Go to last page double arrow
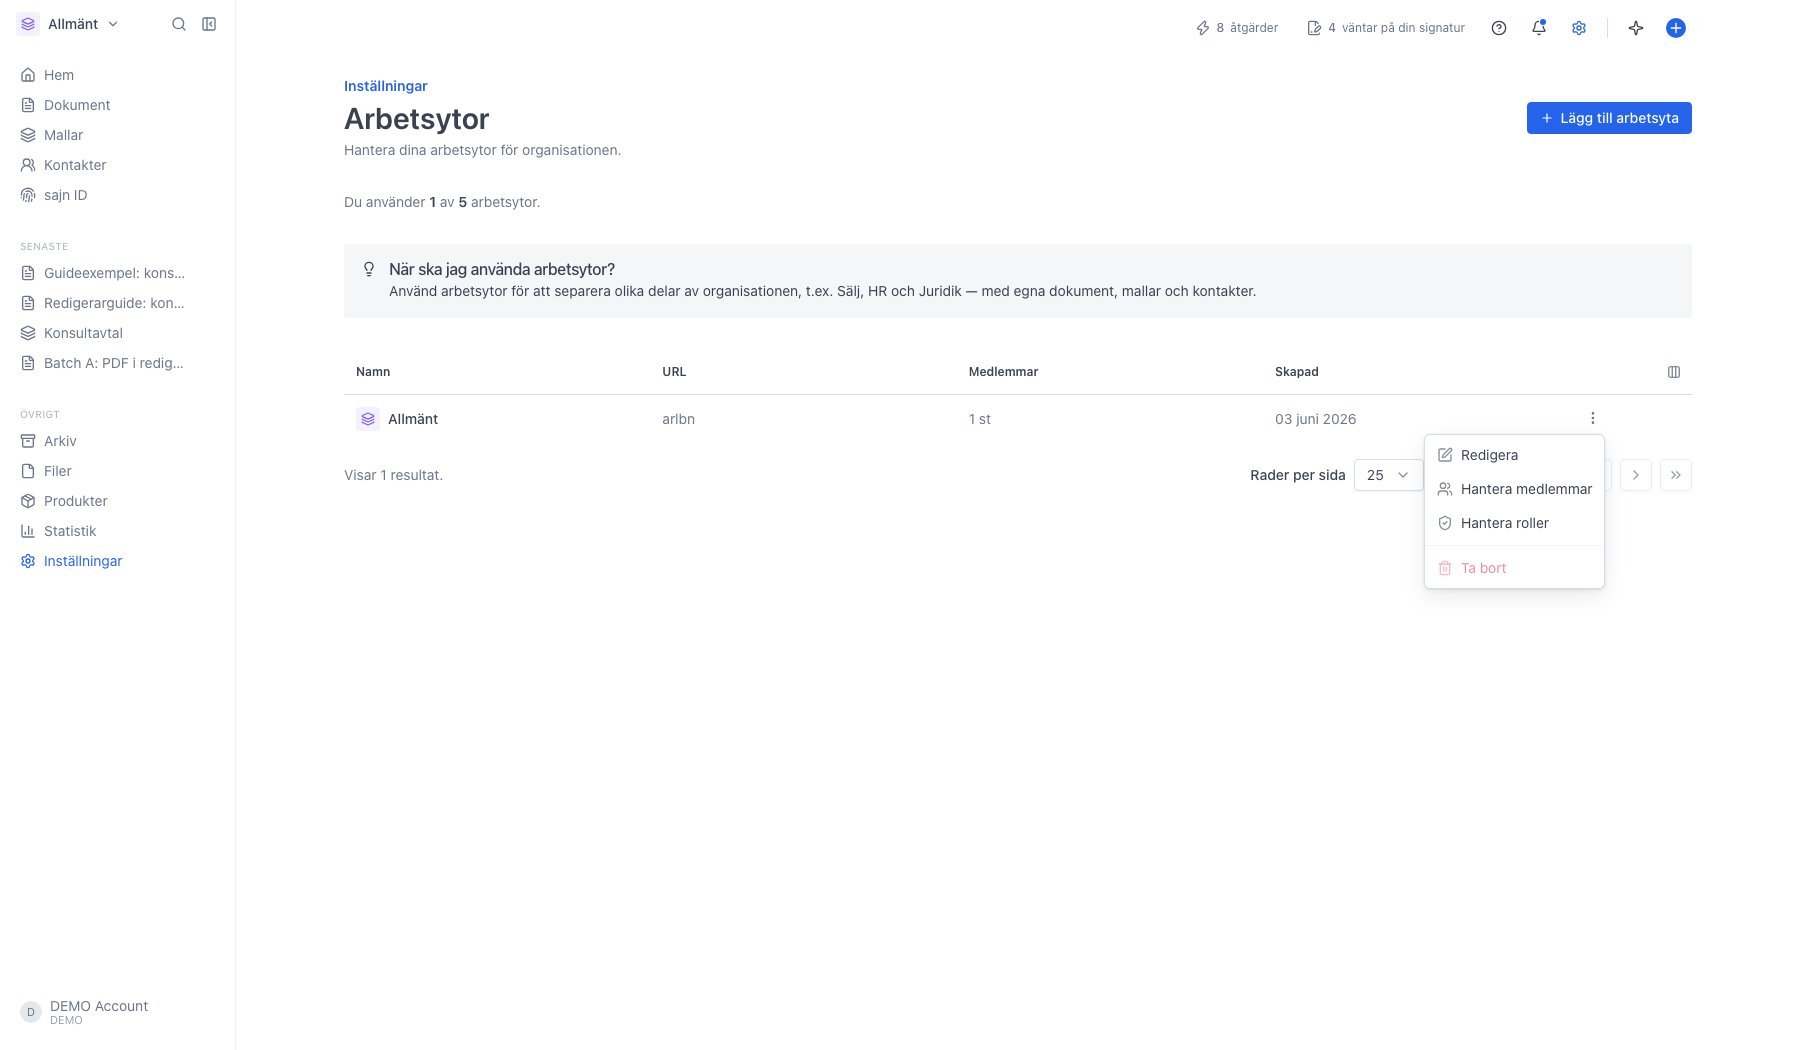Image resolution: width=1800 pixels, height=1050 pixels. click(1676, 475)
